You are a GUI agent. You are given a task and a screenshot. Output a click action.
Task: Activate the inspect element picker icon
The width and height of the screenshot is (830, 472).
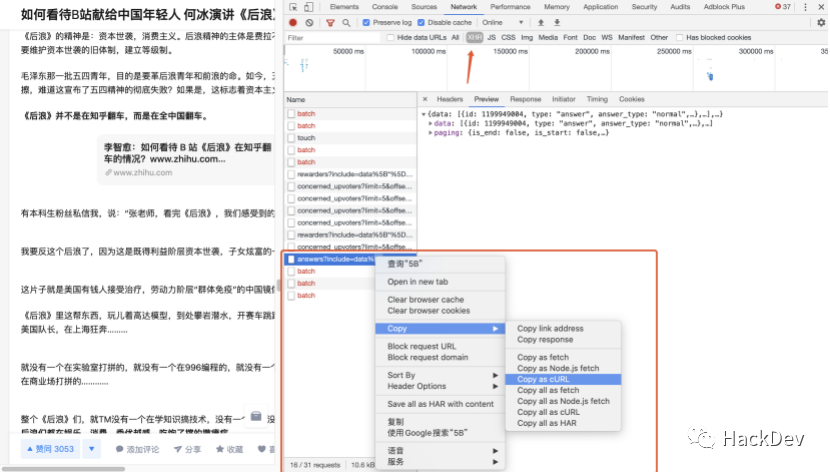coord(293,7)
